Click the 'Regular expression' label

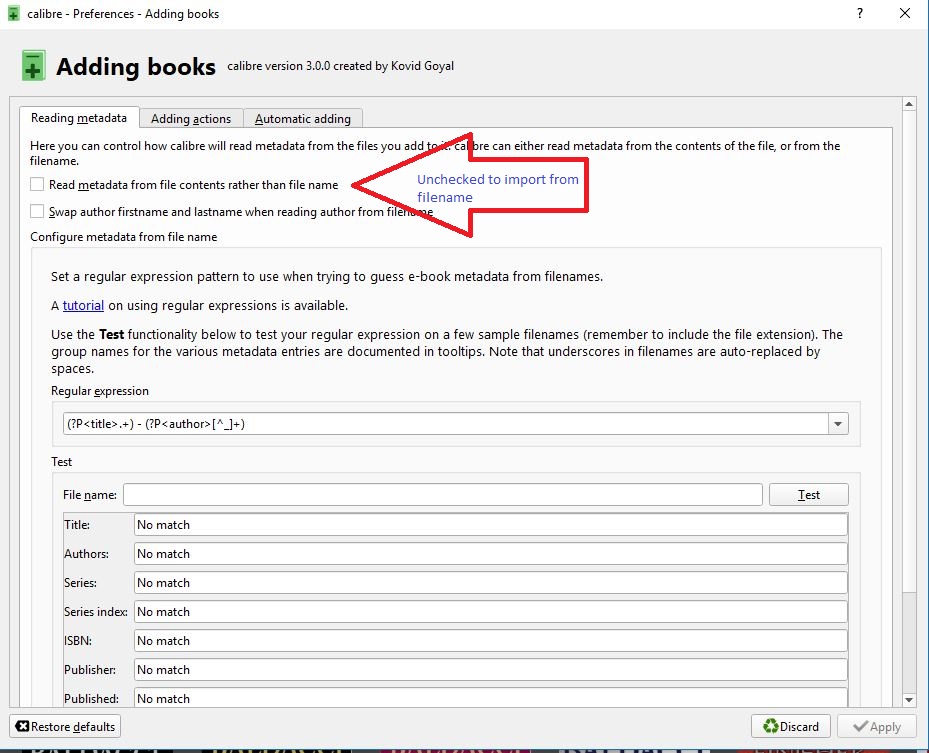tap(100, 391)
